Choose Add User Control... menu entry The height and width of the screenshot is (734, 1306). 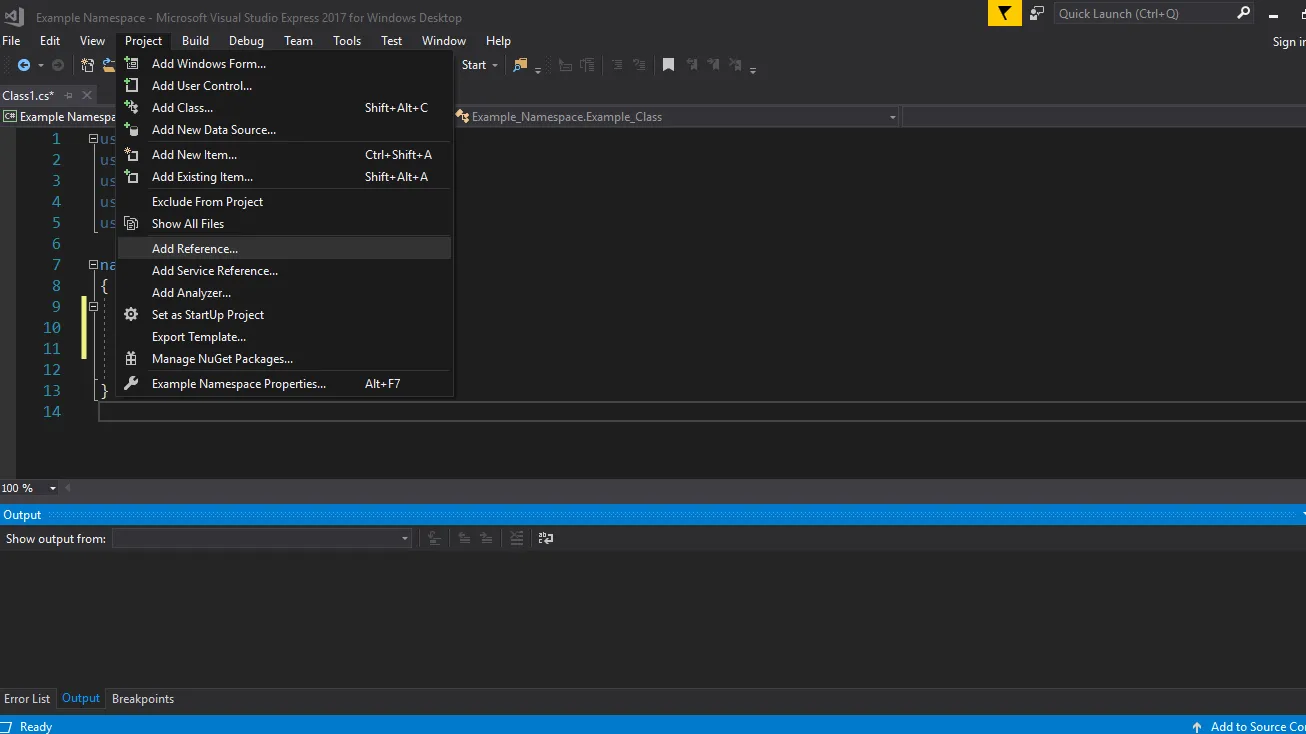coord(285,85)
